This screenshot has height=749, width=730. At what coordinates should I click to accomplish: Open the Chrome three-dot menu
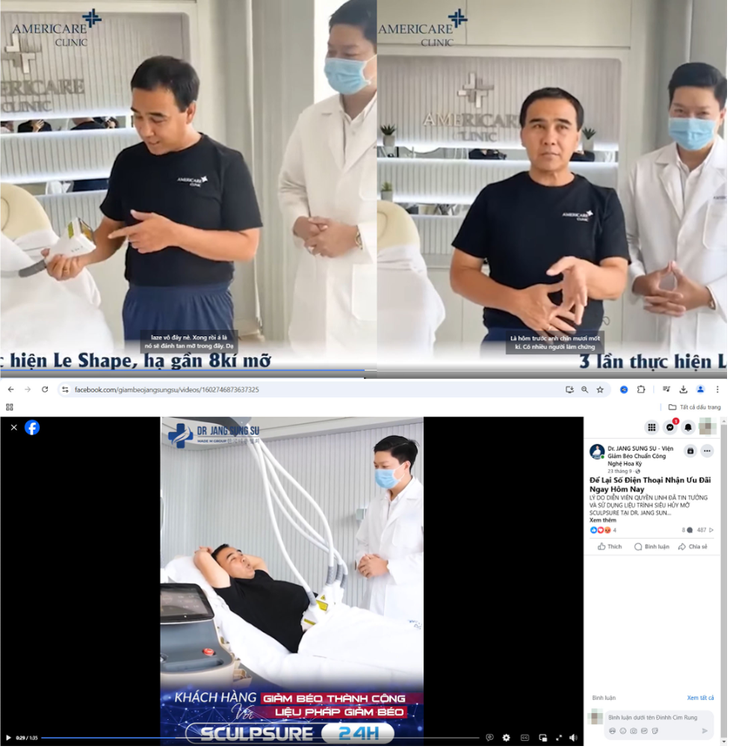click(719, 391)
